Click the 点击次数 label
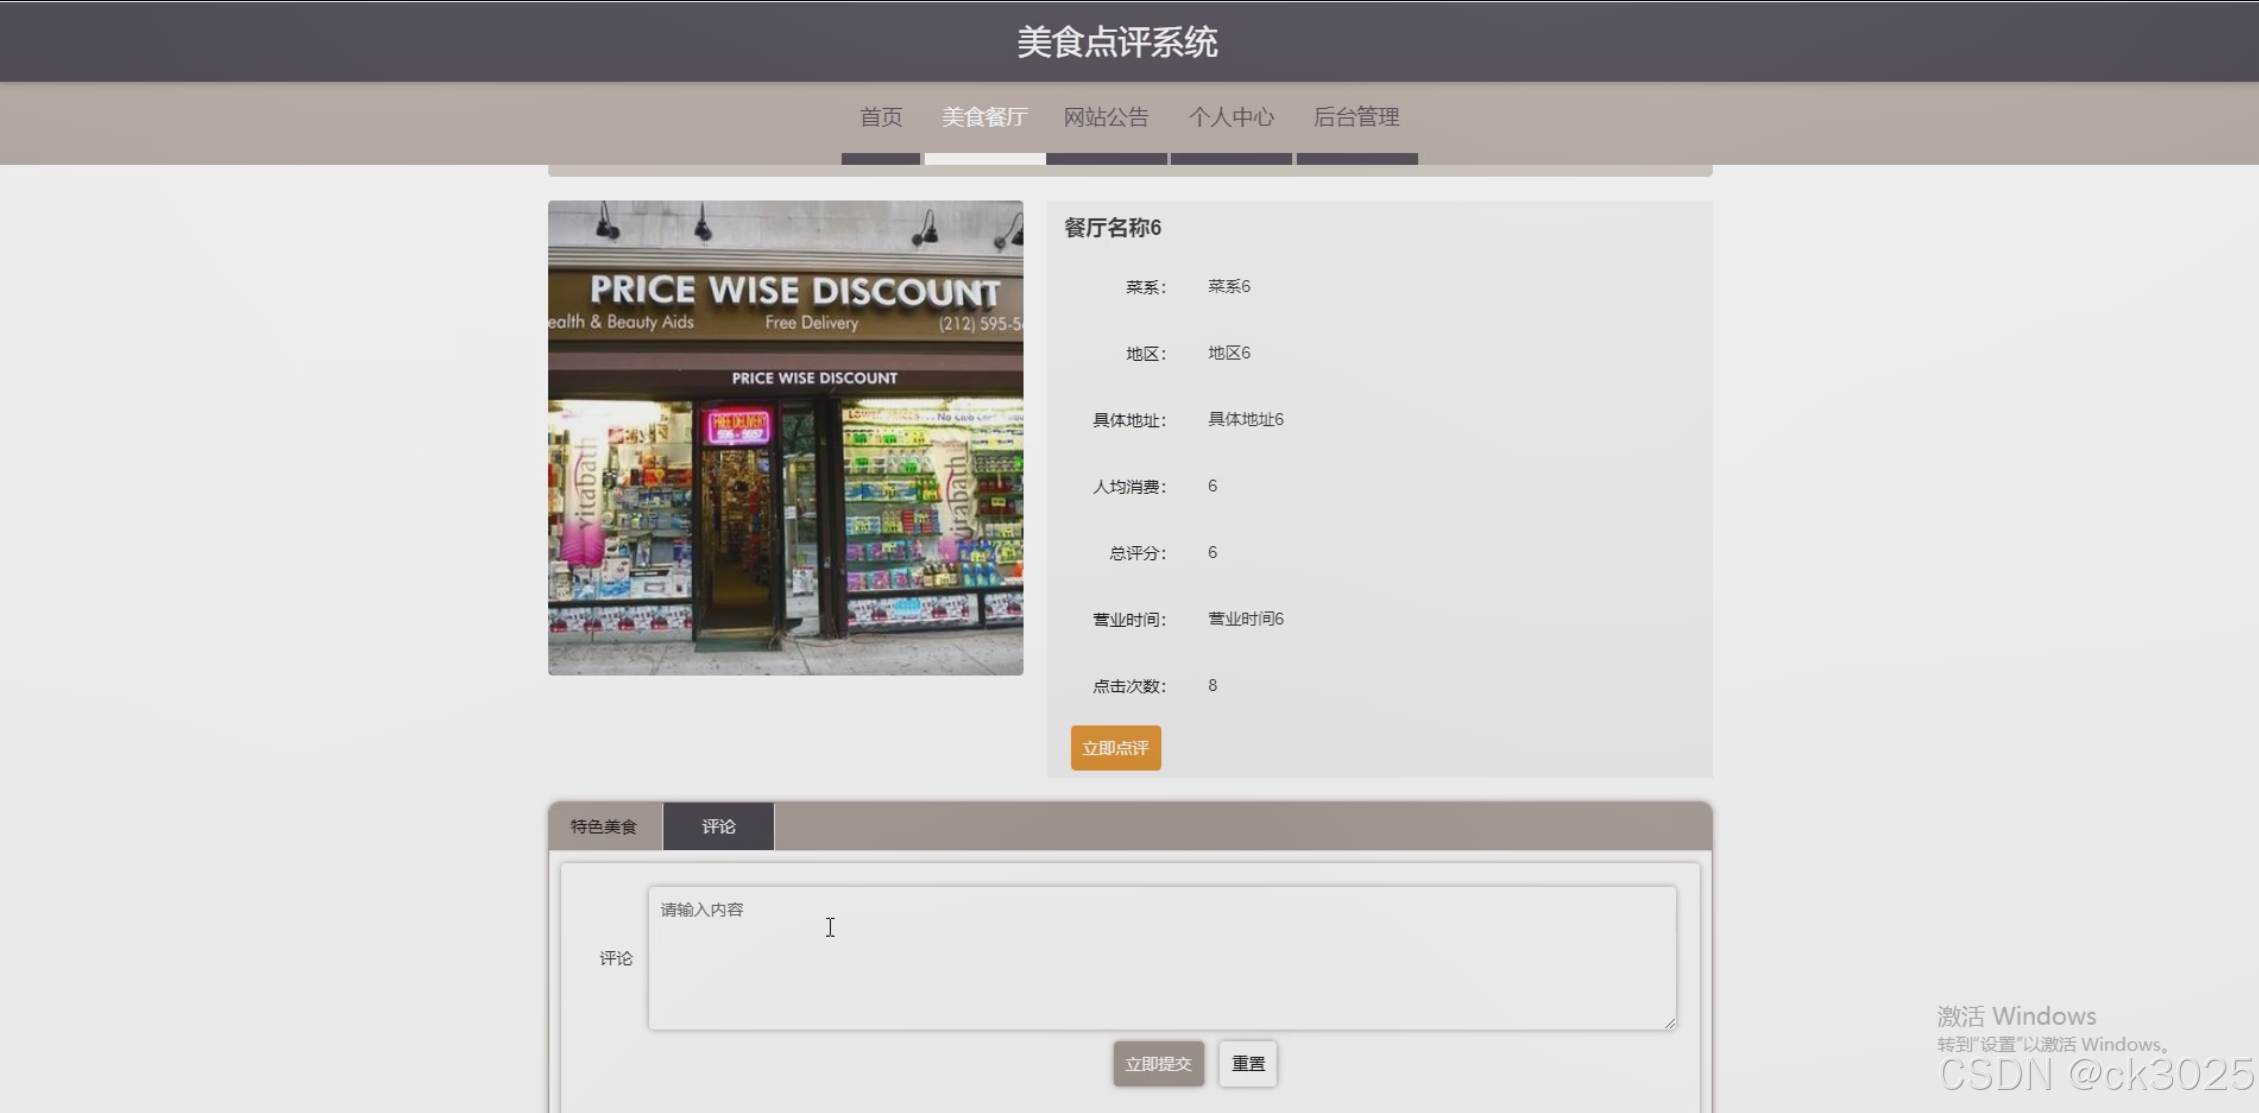Viewport: 2259px width, 1113px height. 1128,686
